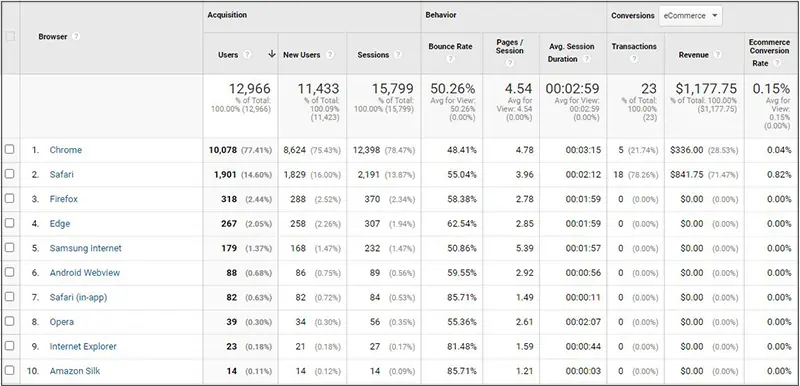800x386 pixels.
Task: Open the Chrome browser link
Action: point(65,150)
